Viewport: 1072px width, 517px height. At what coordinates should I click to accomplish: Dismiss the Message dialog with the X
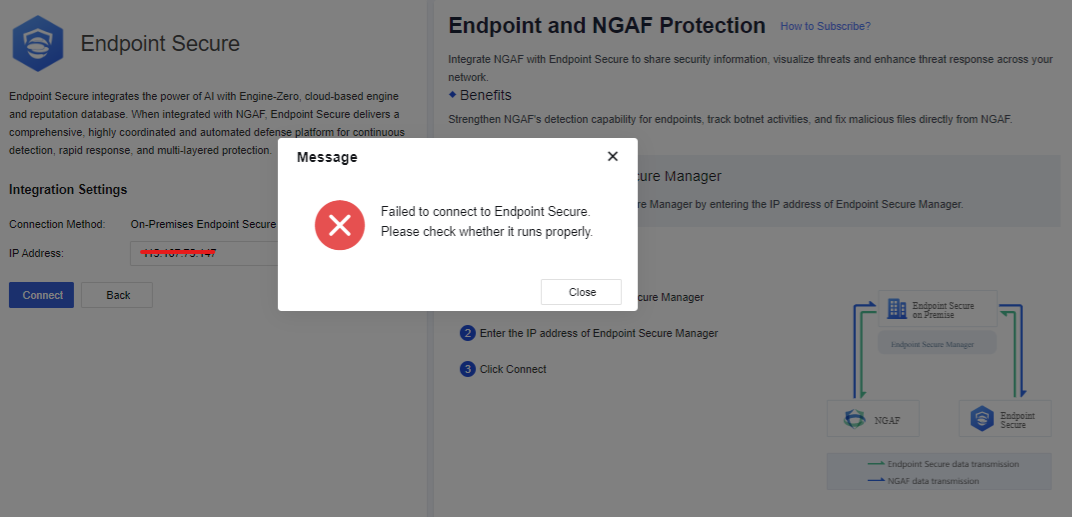tap(613, 156)
